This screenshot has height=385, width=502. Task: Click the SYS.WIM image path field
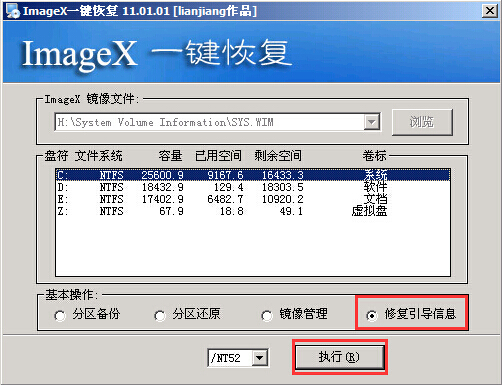210,122
